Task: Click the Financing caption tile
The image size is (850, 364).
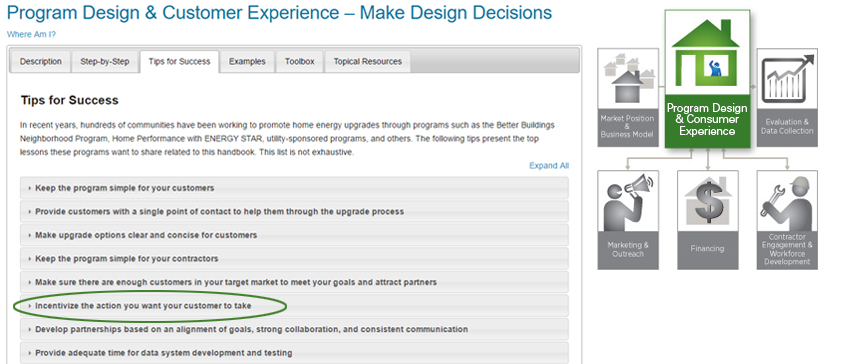Action: pos(707,249)
